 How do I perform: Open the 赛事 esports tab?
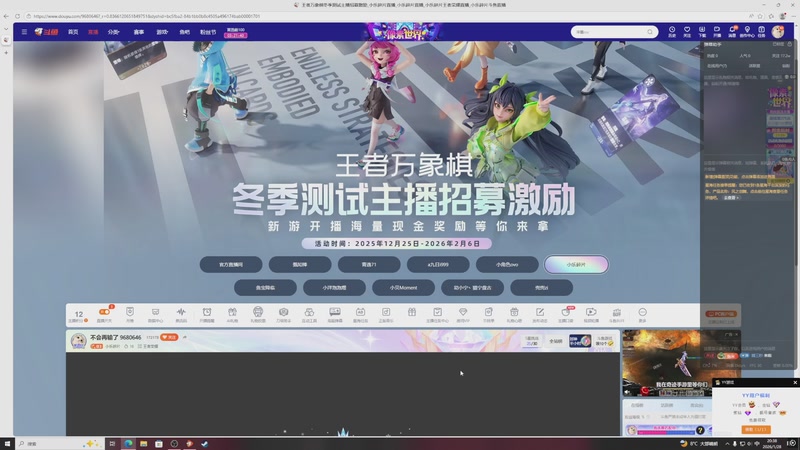(138, 32)
